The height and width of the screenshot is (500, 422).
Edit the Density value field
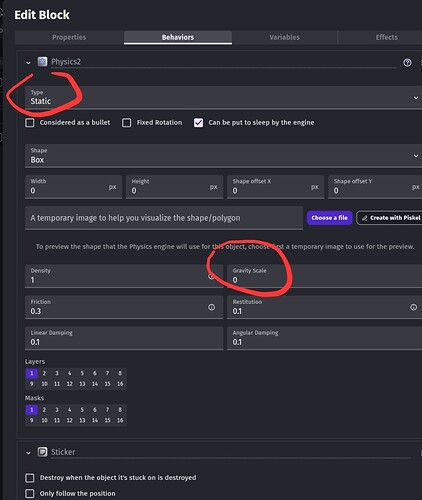pos(124,276)
